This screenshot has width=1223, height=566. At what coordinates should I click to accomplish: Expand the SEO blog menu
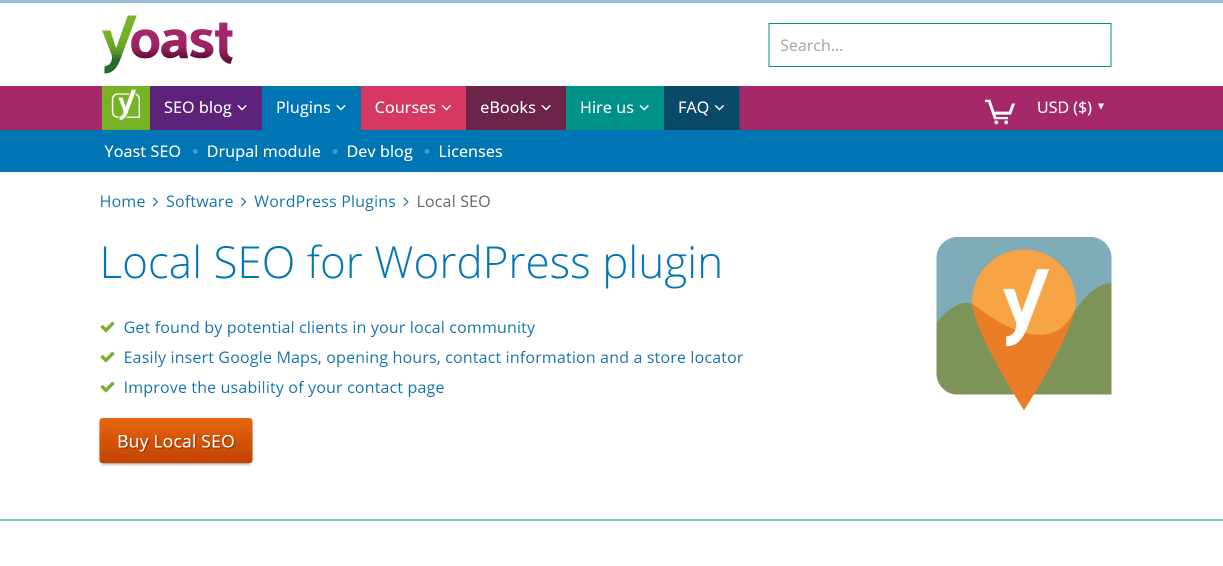tap(206, 108)
